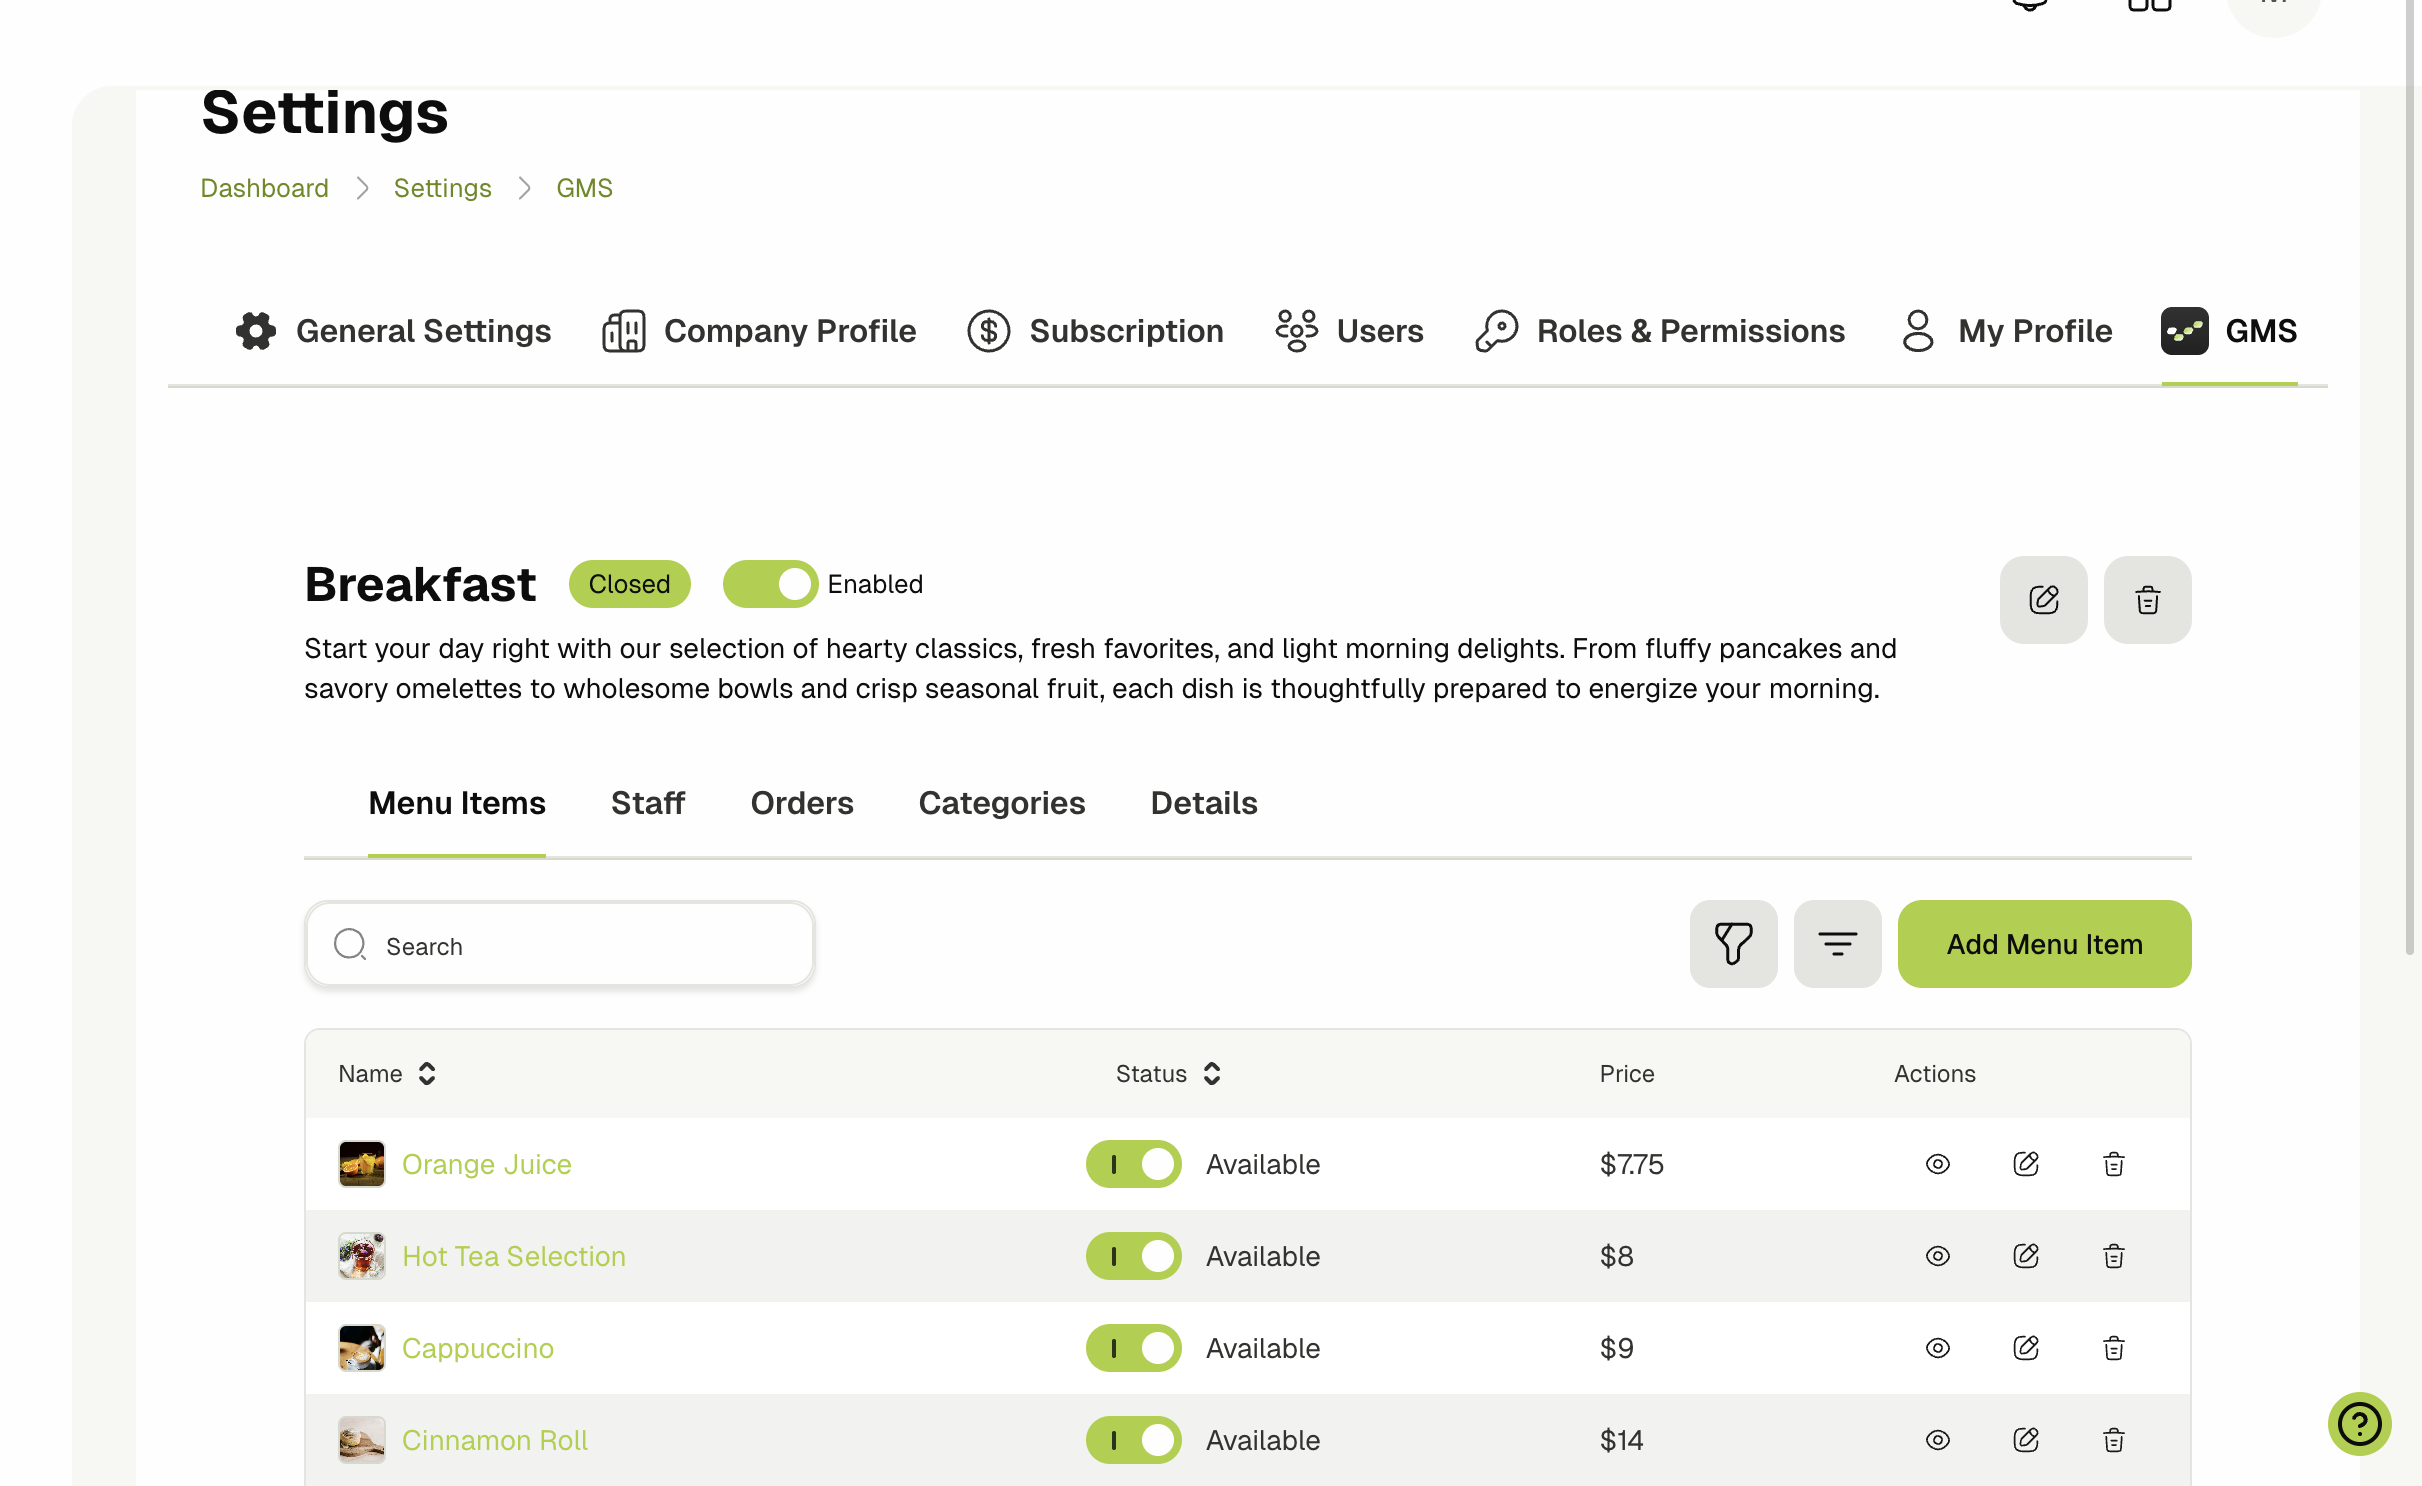Preview Orange Juice using the eye icon
Image resolution: width=2422 pixels, height=1486 pixels.
pos(1937,1164)
